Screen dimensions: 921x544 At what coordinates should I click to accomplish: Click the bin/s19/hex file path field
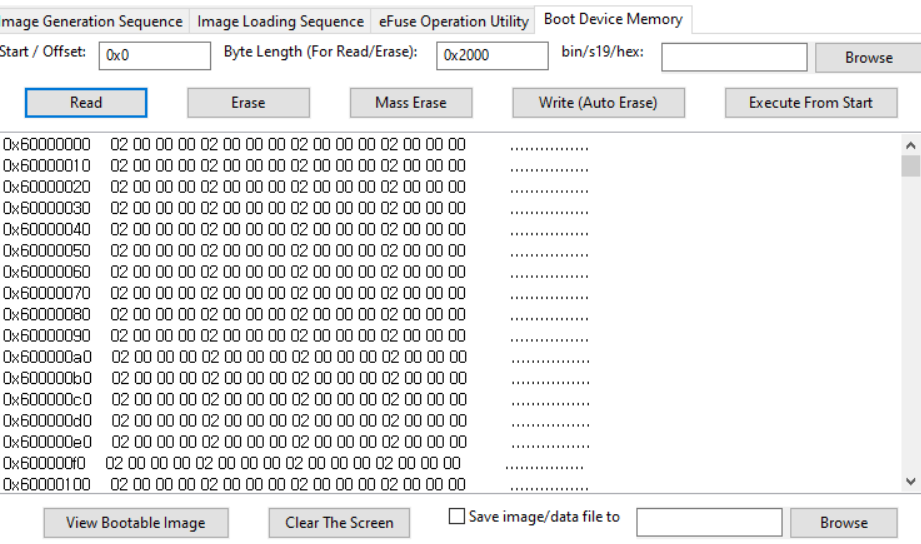tap(734, 57)
